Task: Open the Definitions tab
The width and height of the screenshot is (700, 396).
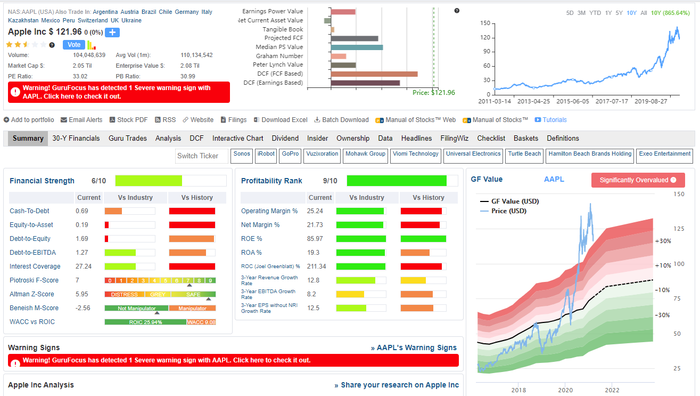Action: [562, 138]
